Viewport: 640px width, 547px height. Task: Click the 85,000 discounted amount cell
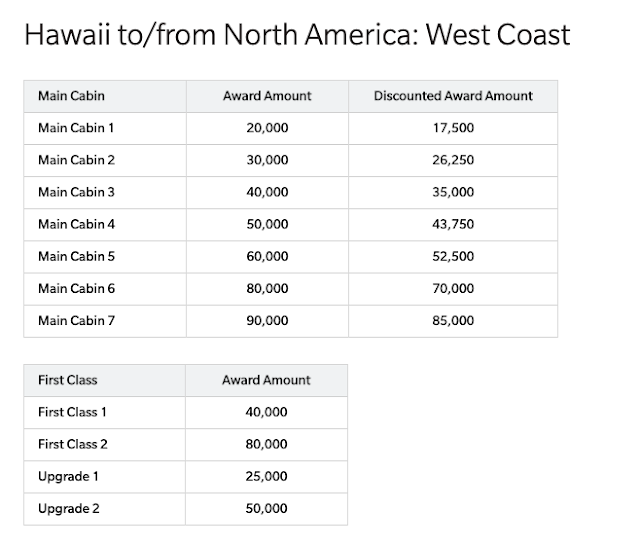453,321
